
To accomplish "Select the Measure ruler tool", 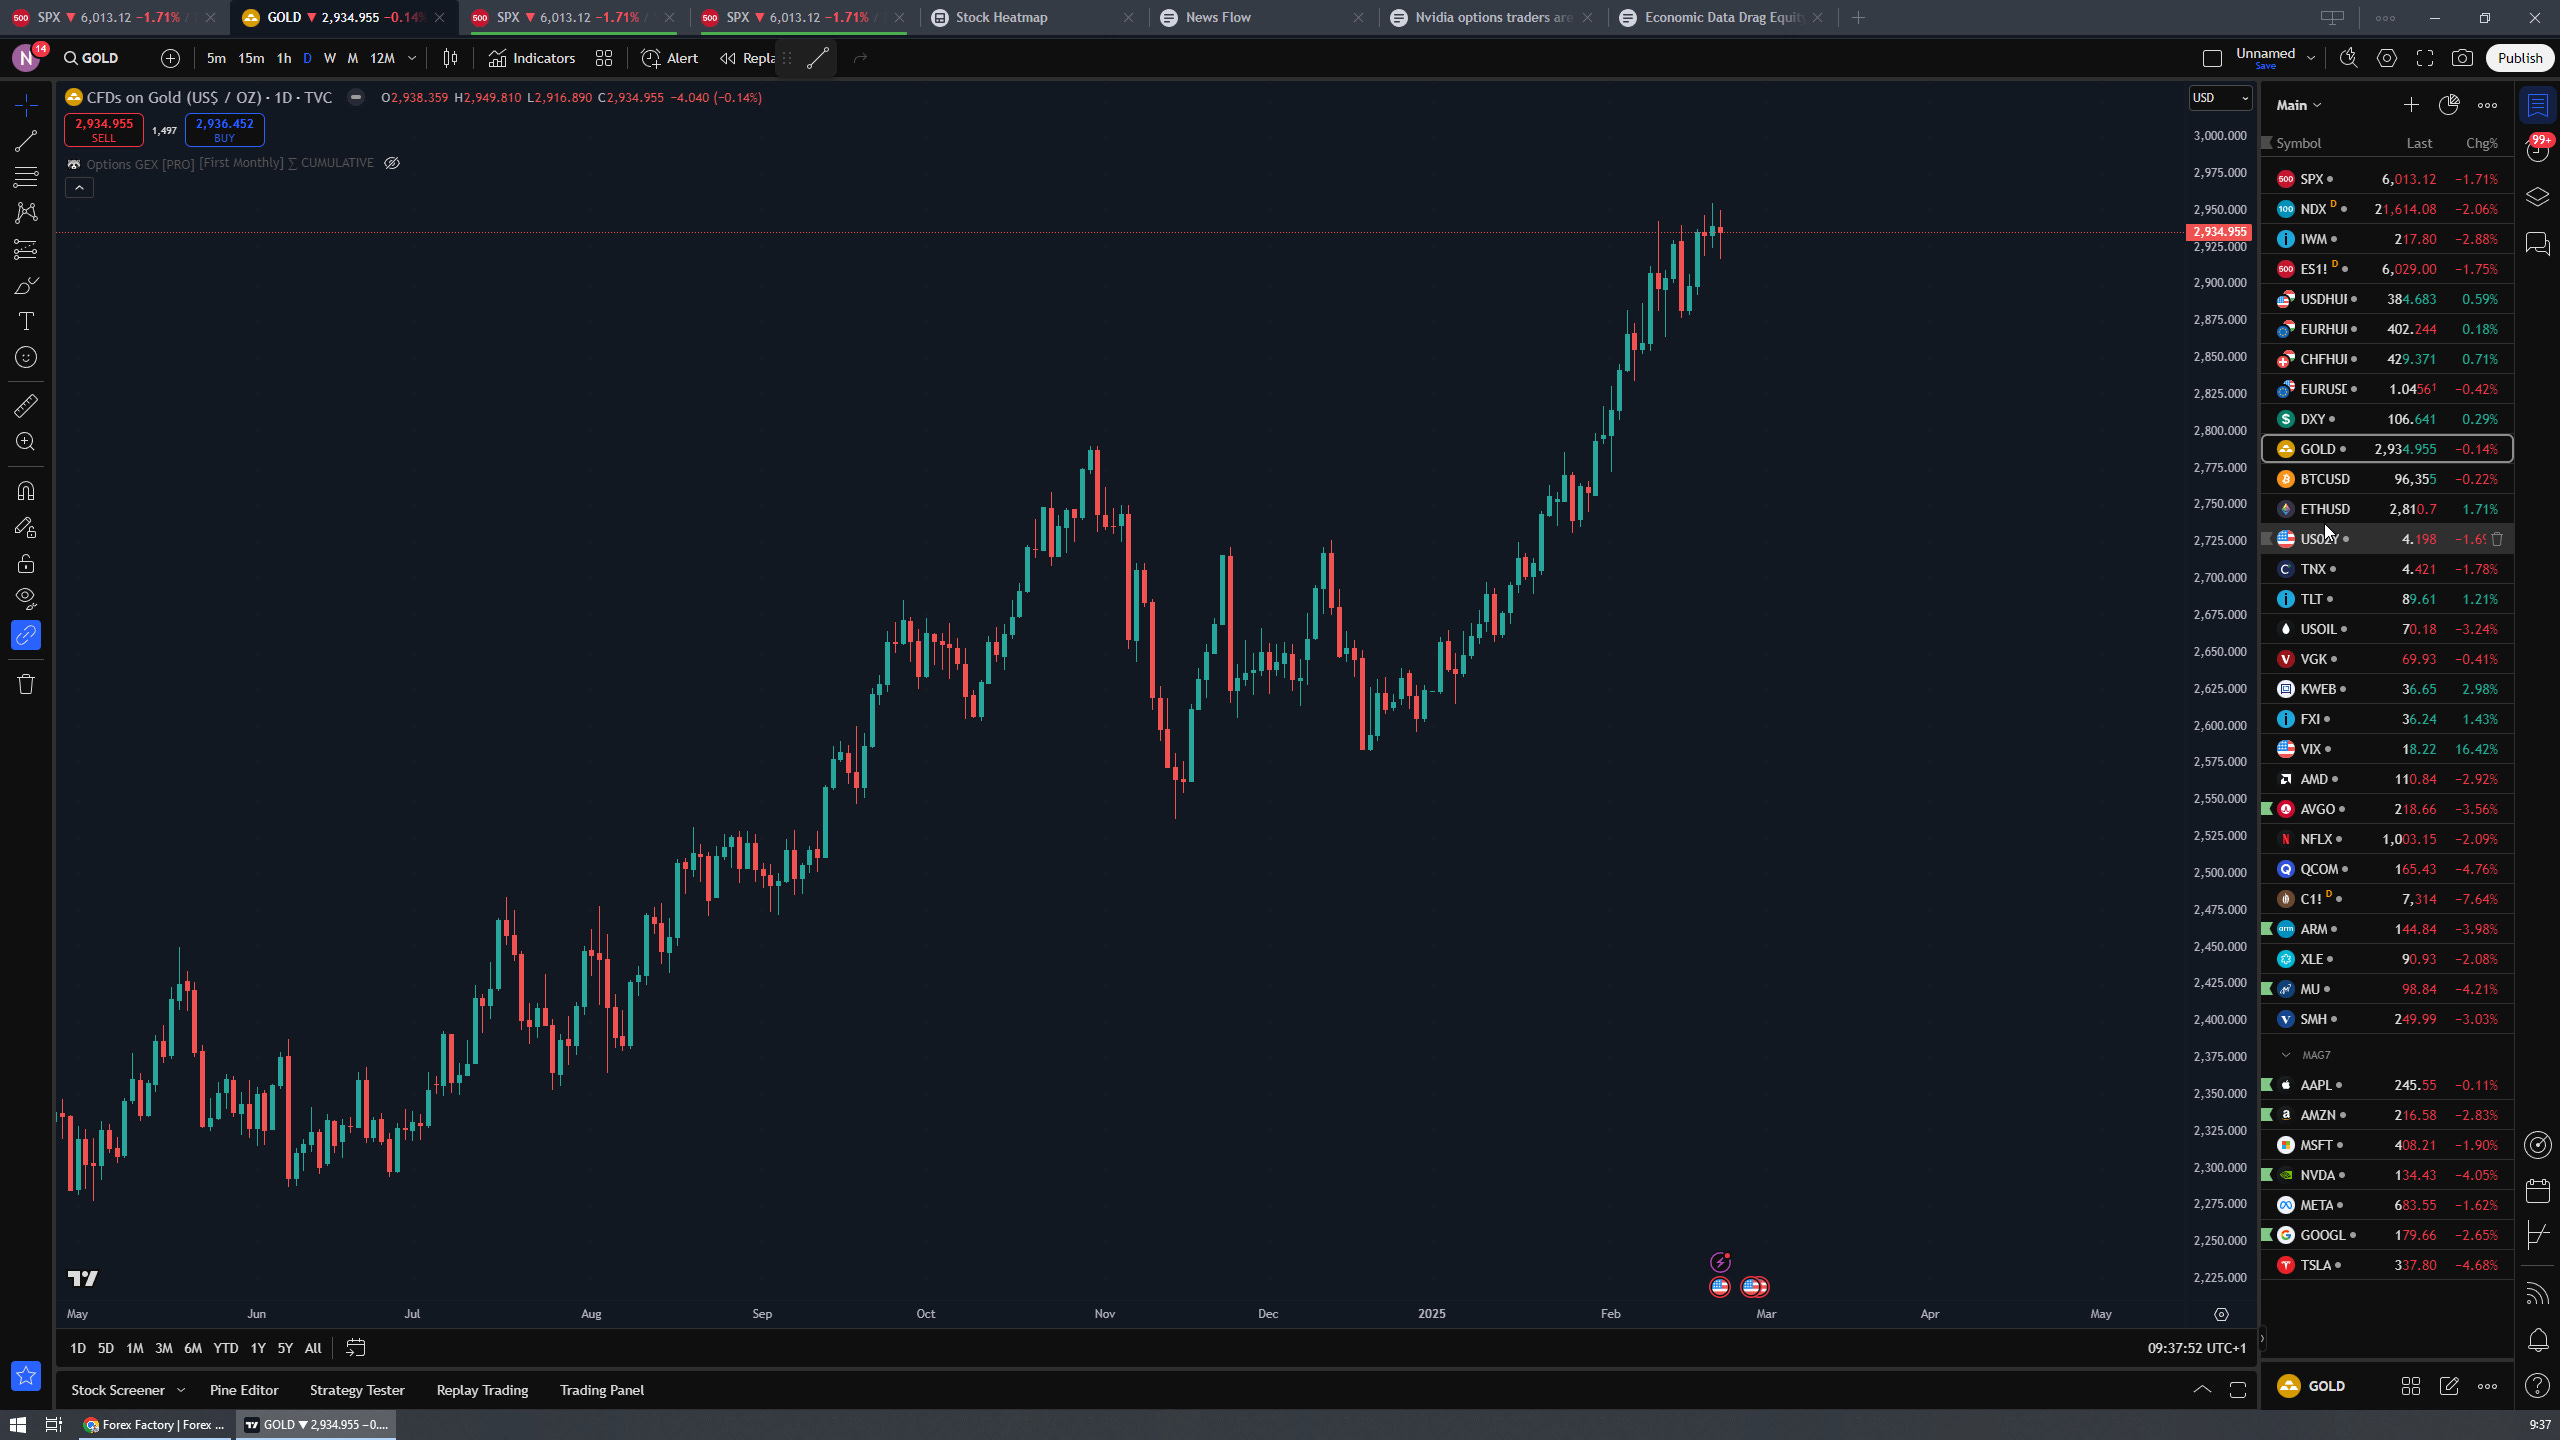I will tap(26, 406).
